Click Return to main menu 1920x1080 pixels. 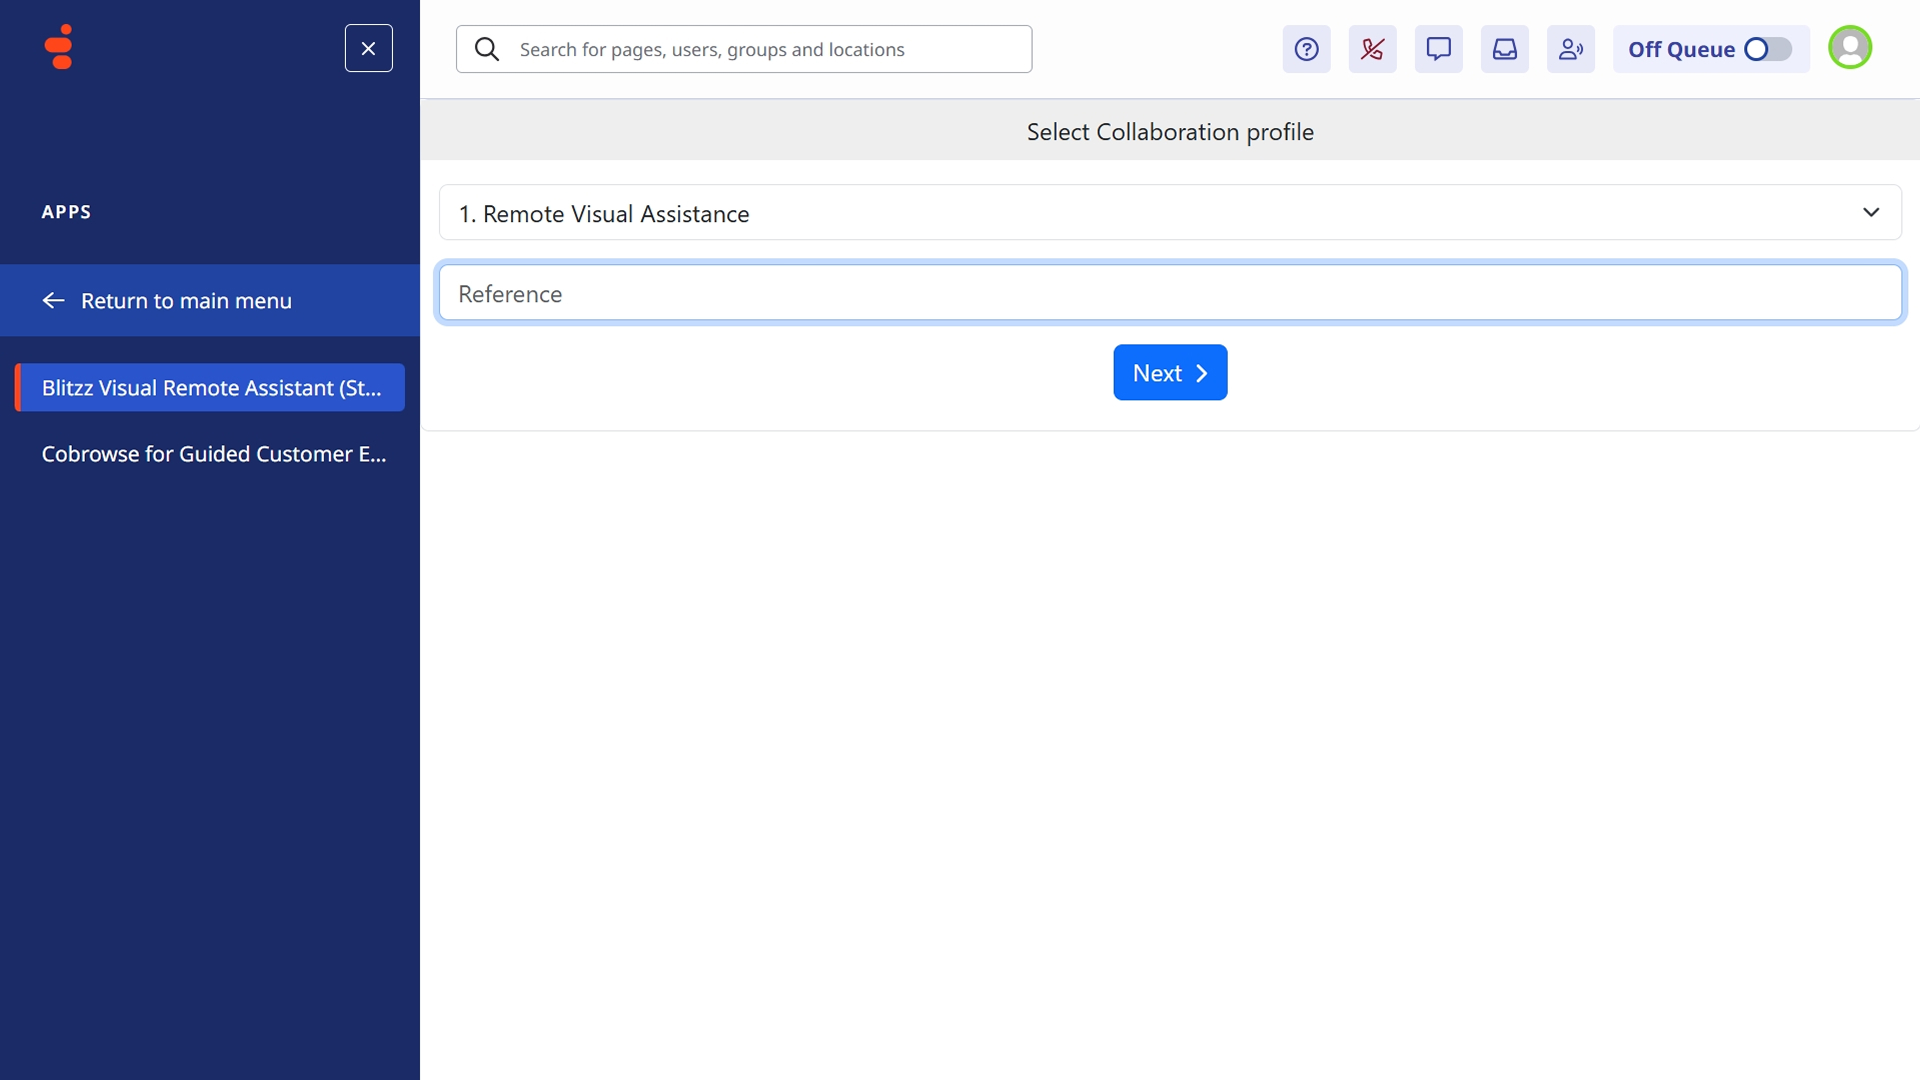coord(186,301)
